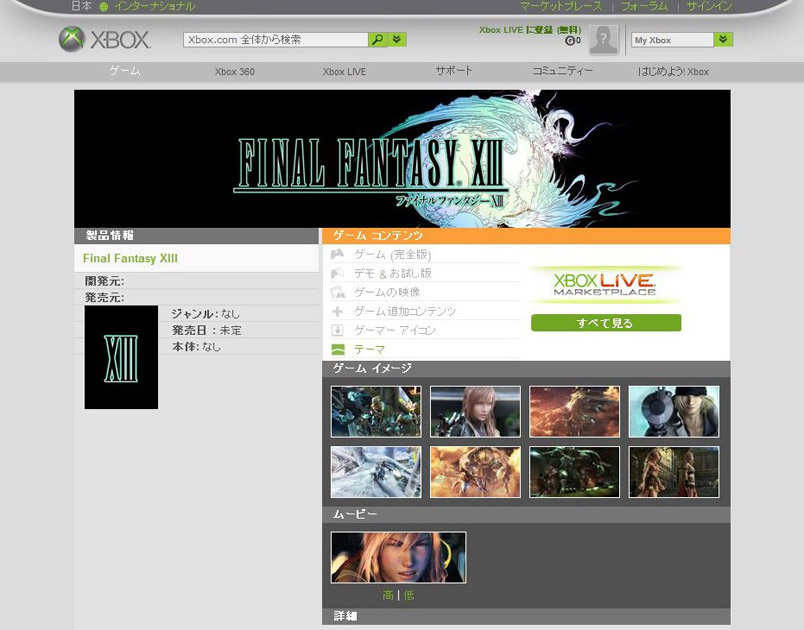The image size is (804, 630).
Task: Focus the Xbox.com search input field
Action: pos(276,39)
